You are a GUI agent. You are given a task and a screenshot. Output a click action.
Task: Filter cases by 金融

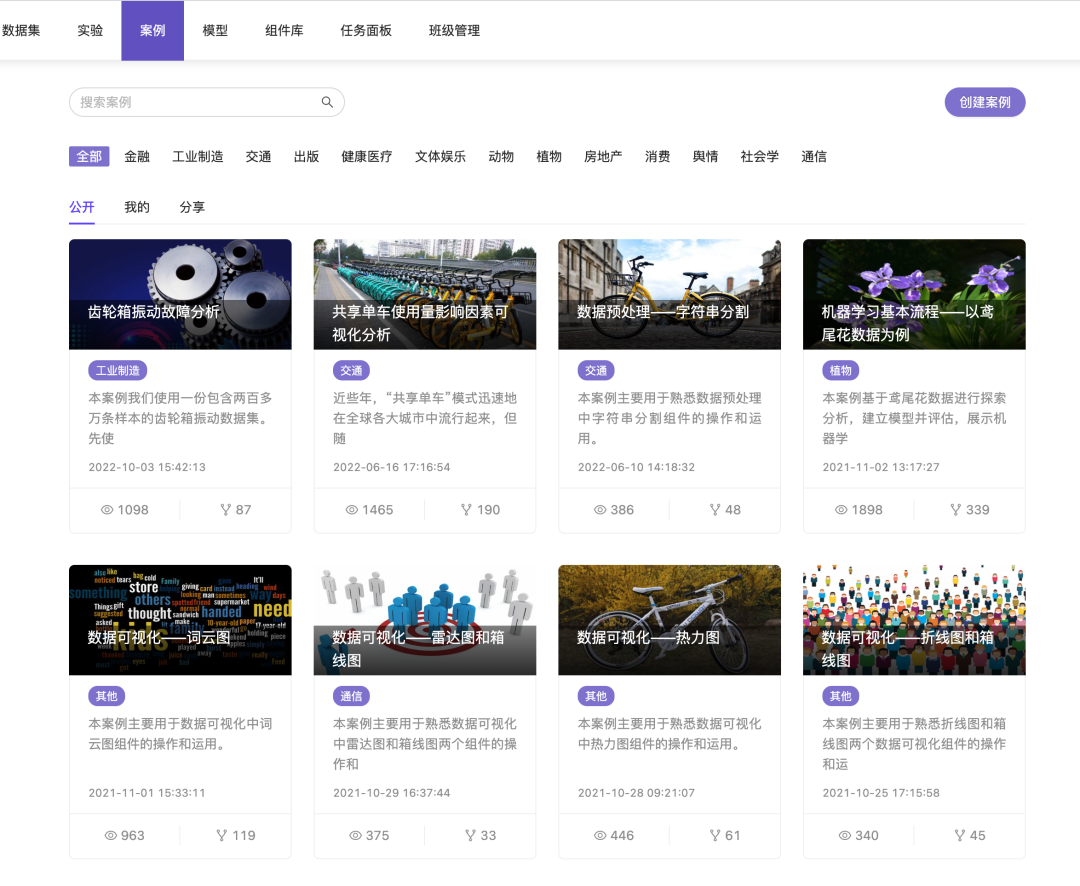pyautogui.click(x=137, y=156)
